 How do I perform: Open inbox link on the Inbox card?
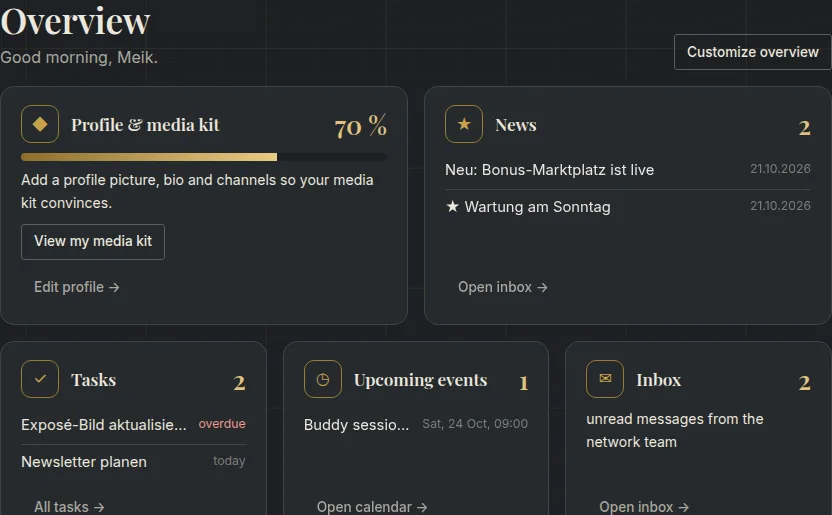pos(644,507)
